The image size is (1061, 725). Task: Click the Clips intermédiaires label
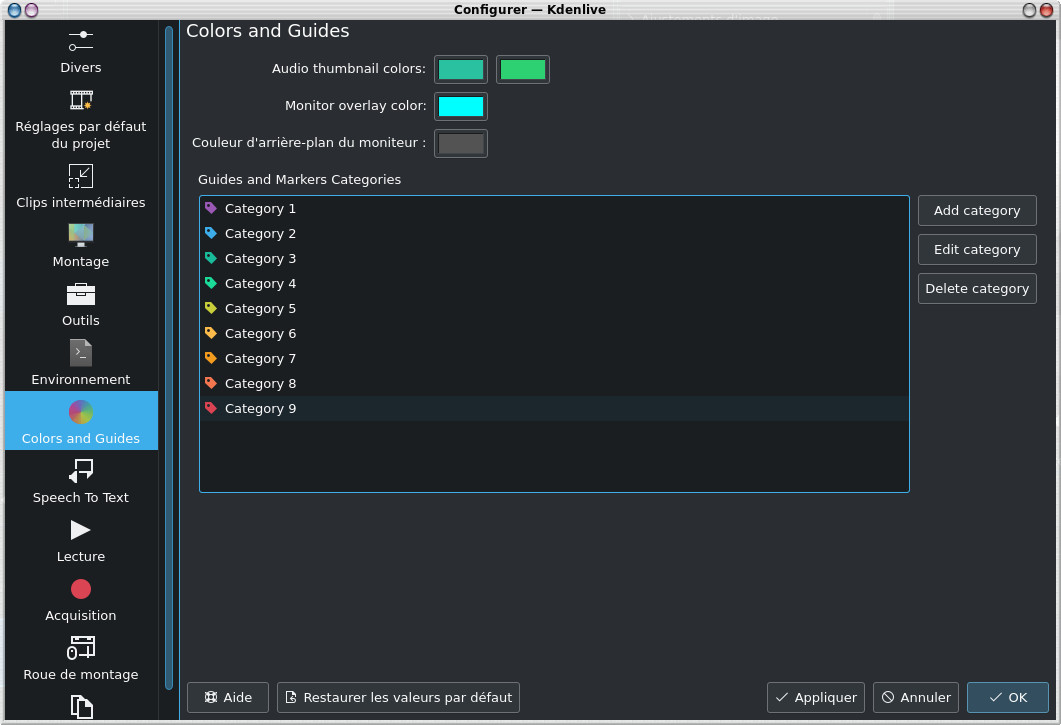pos(81,202)
